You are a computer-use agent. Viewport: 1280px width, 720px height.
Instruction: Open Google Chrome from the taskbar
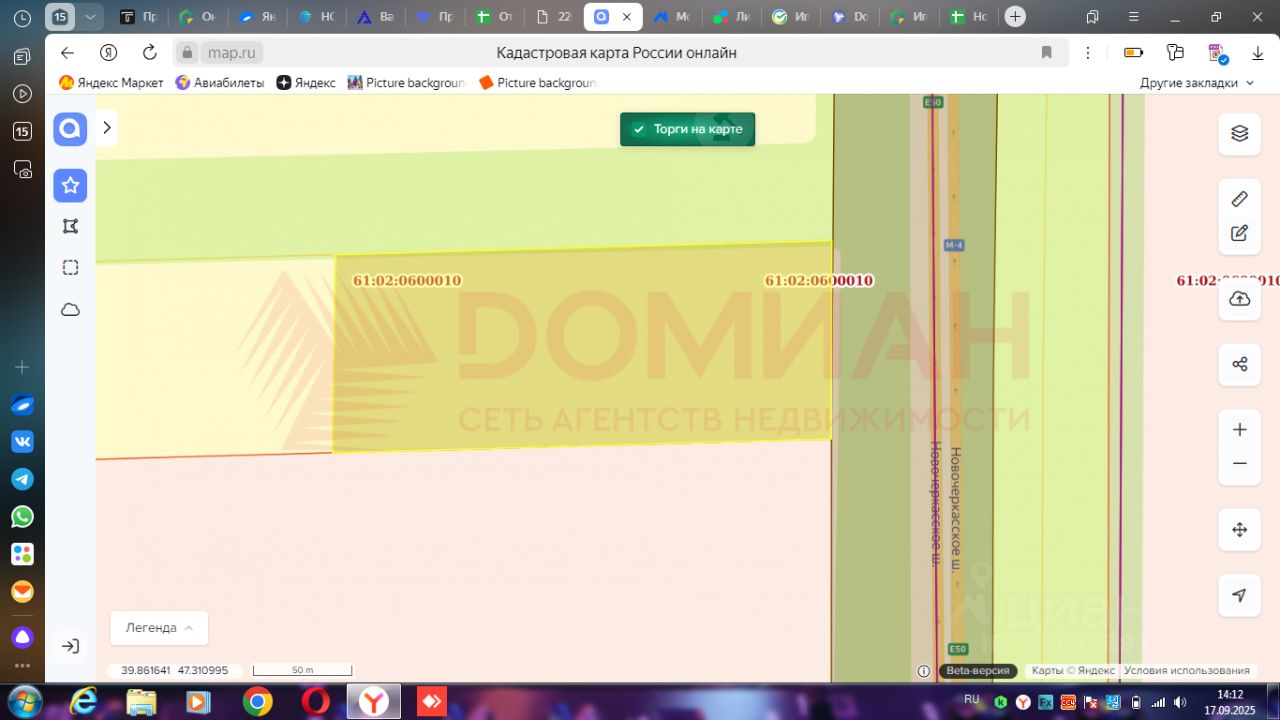pos(257,702)
